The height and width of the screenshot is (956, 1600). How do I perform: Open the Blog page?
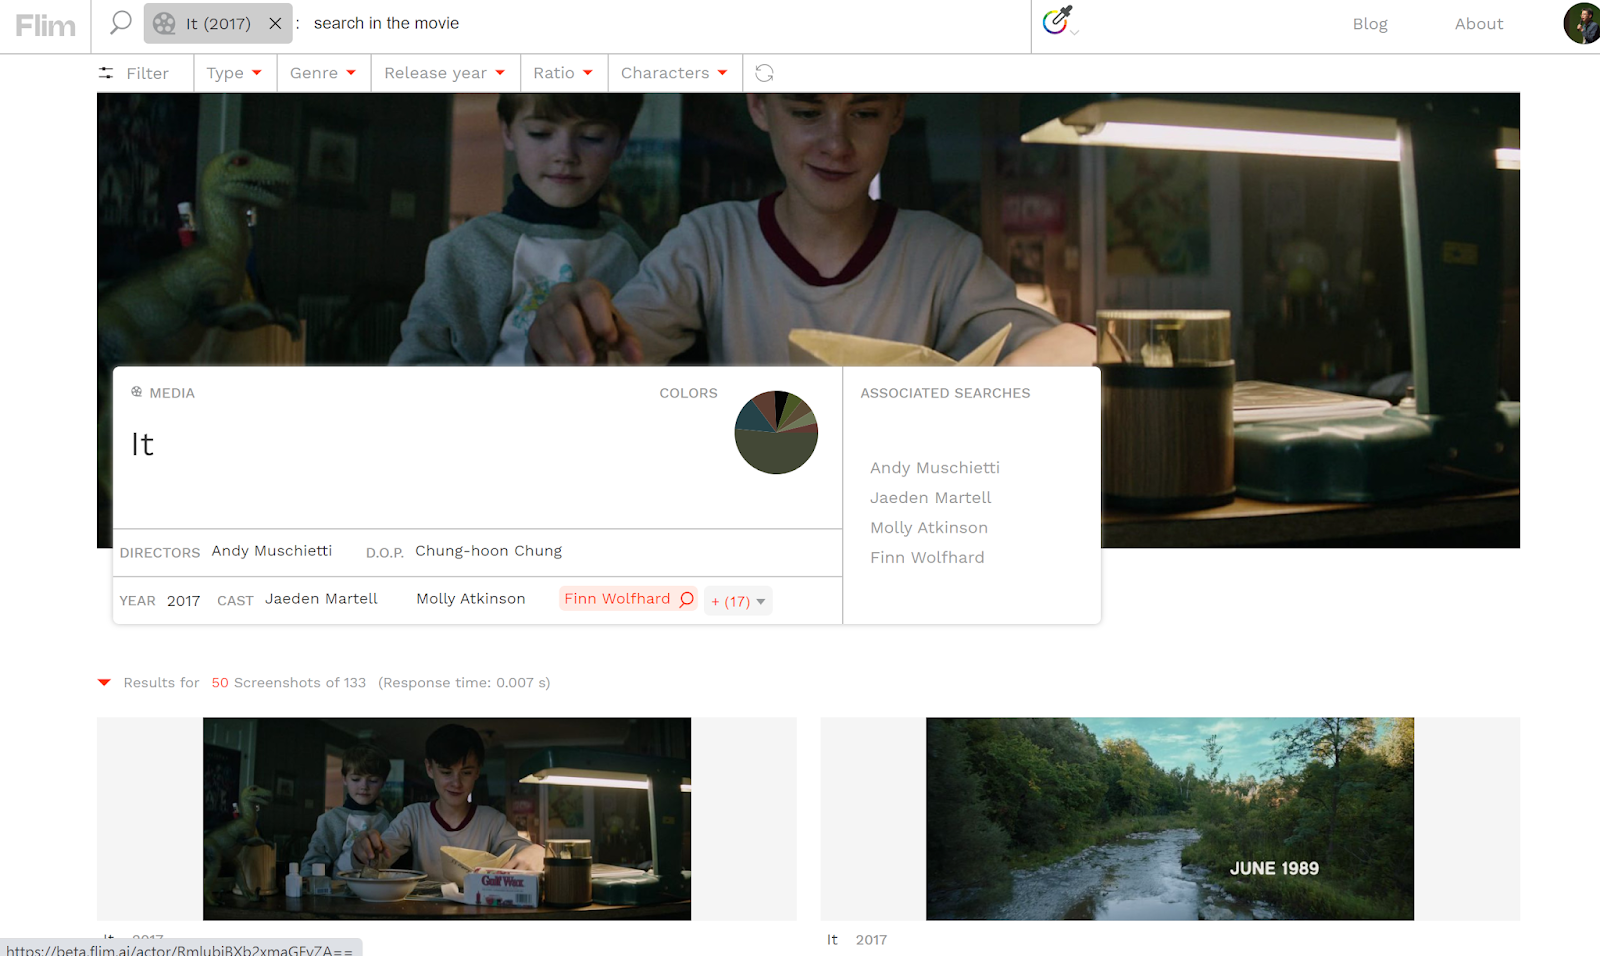1370,24
